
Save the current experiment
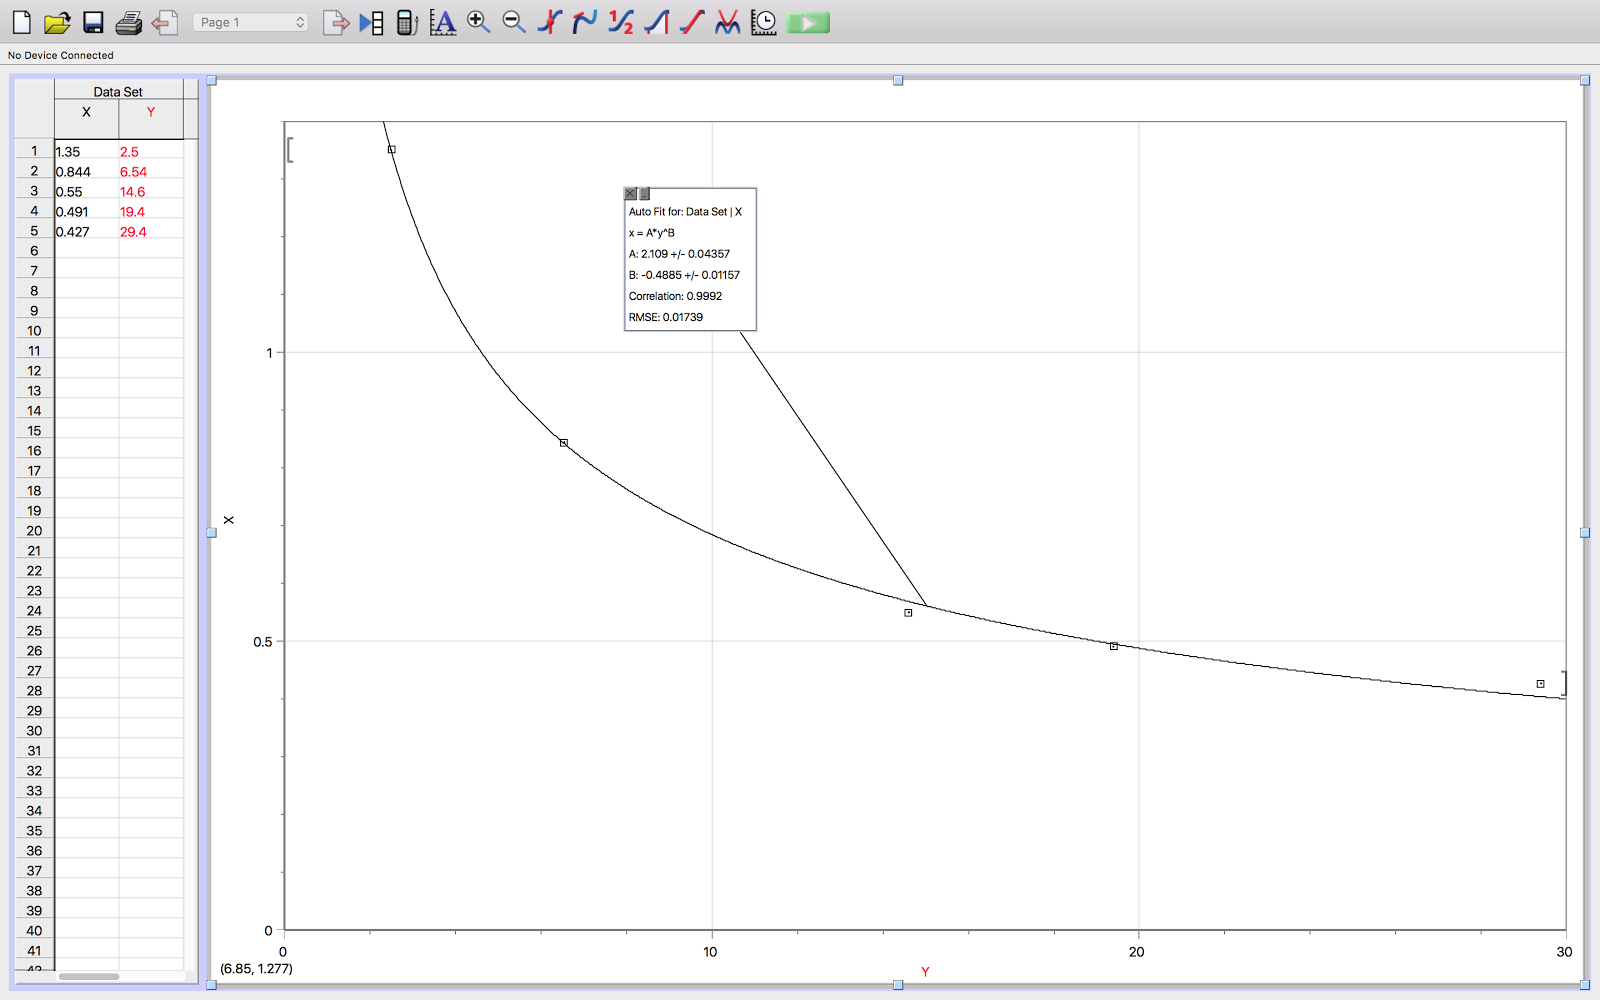pyautogui.click(x=92, y=21)
